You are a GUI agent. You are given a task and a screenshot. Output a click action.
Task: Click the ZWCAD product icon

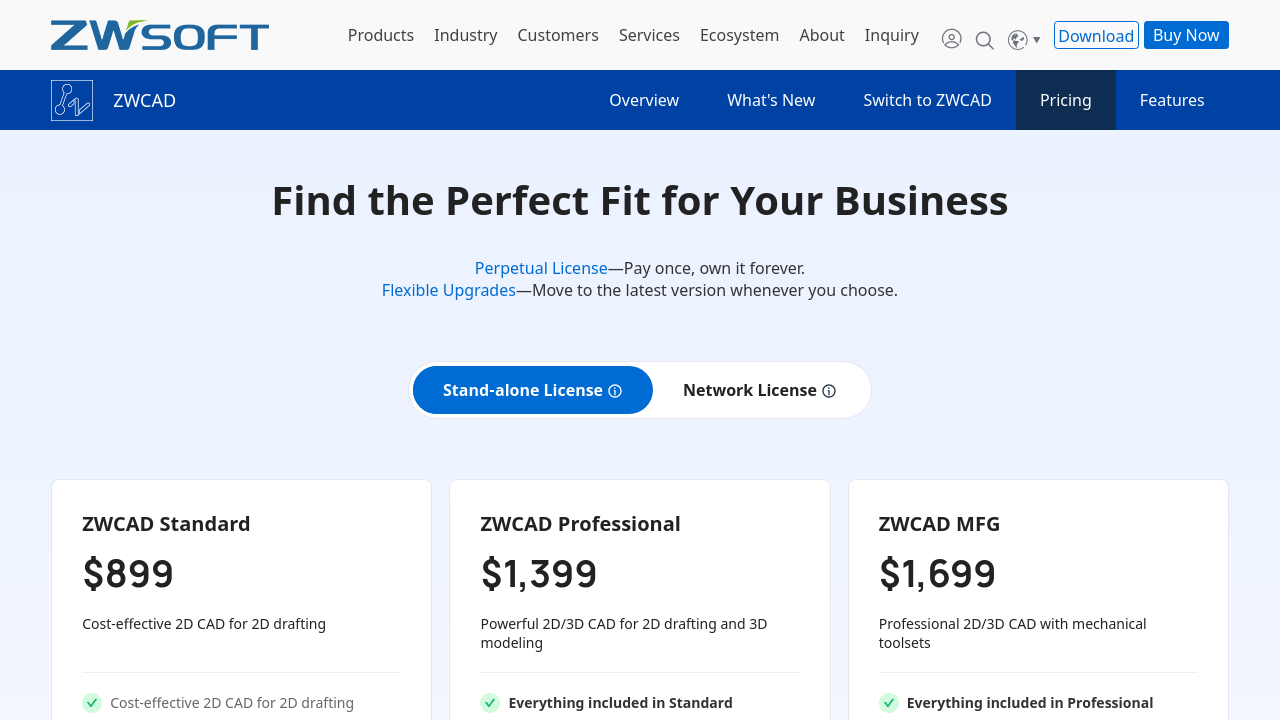[72, 100]
